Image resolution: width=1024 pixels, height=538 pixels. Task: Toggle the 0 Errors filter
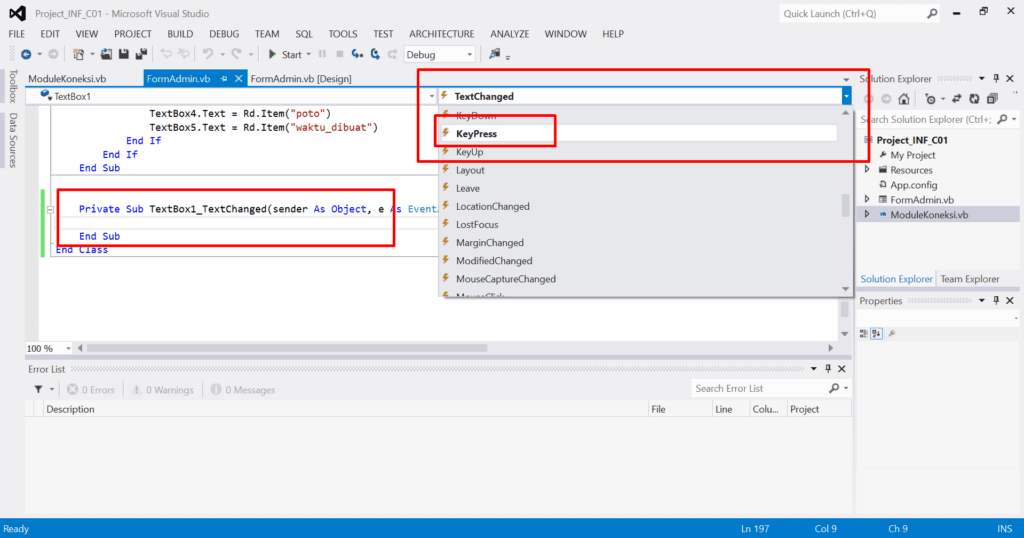91,389
